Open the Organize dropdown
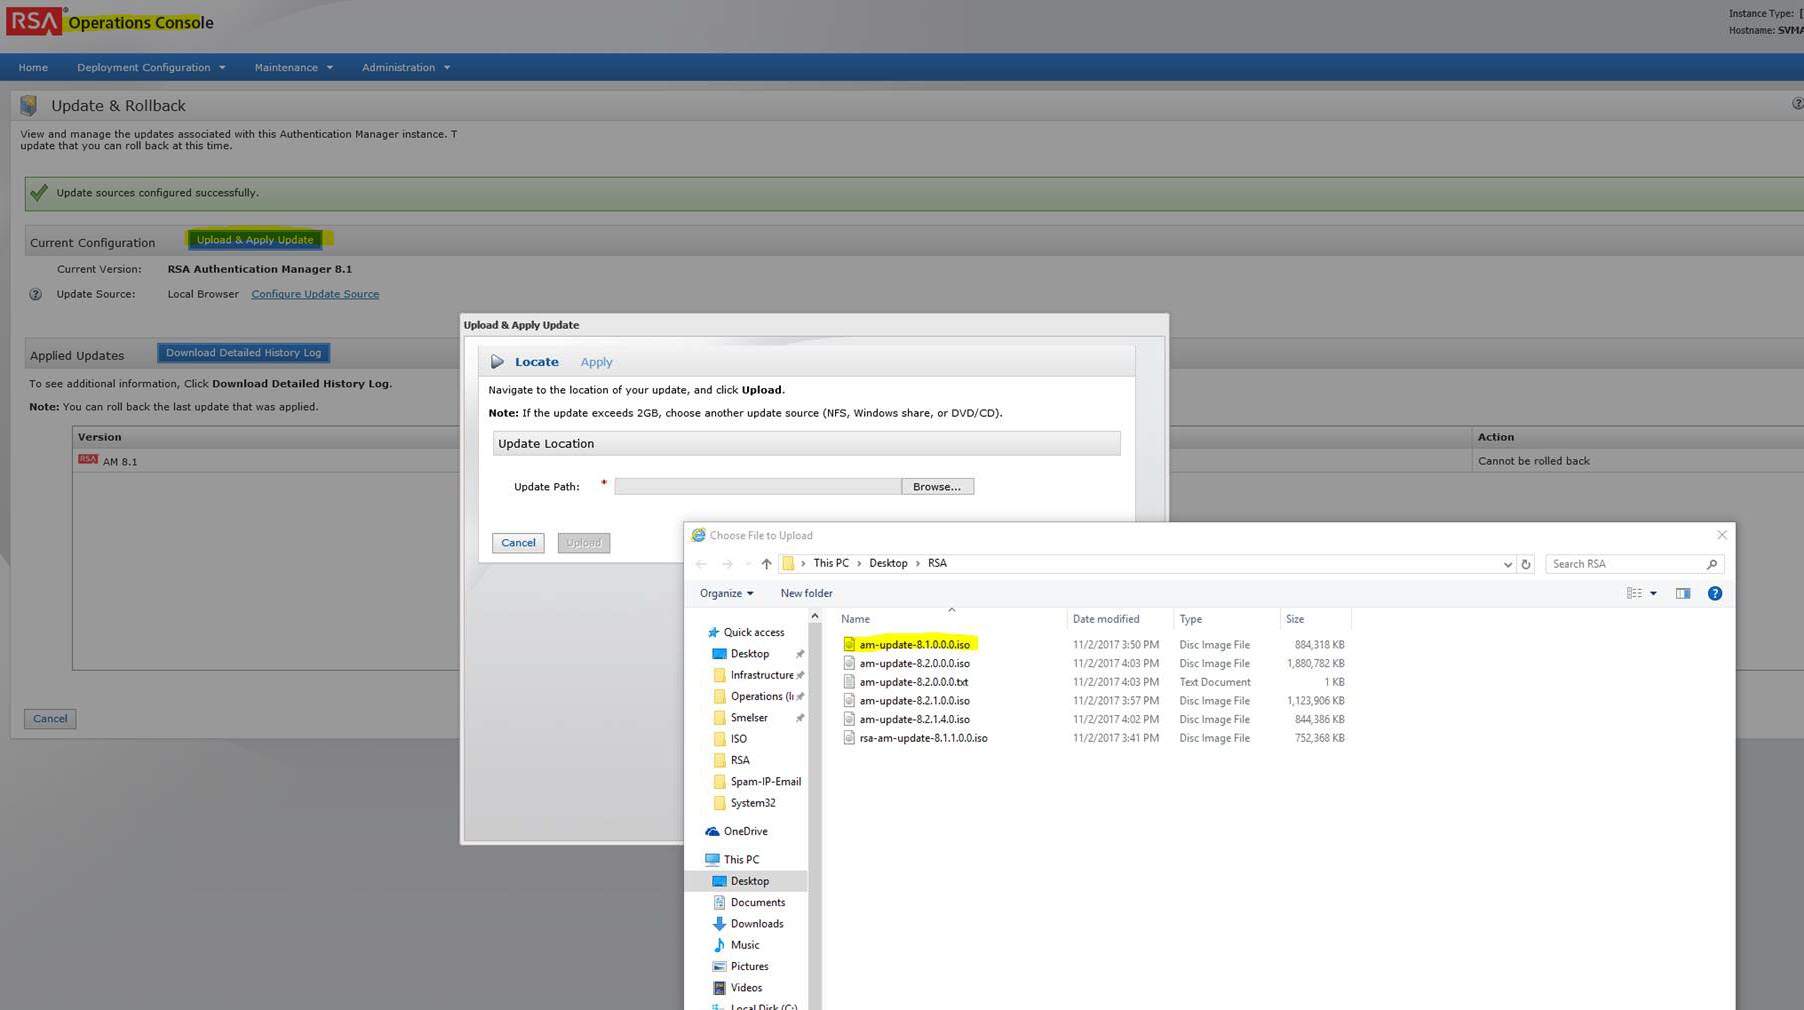This screenshot has height=1010, width=1804. tap(726, 594)
